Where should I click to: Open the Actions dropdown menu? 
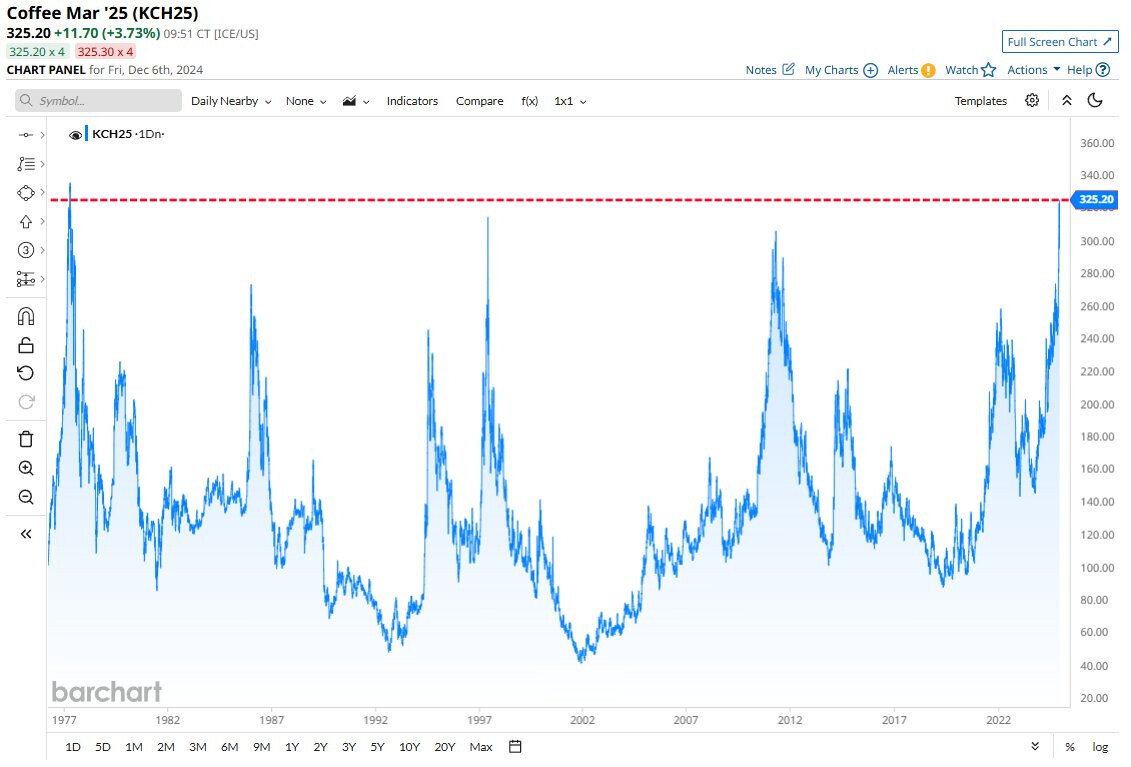pos(1033,70)
